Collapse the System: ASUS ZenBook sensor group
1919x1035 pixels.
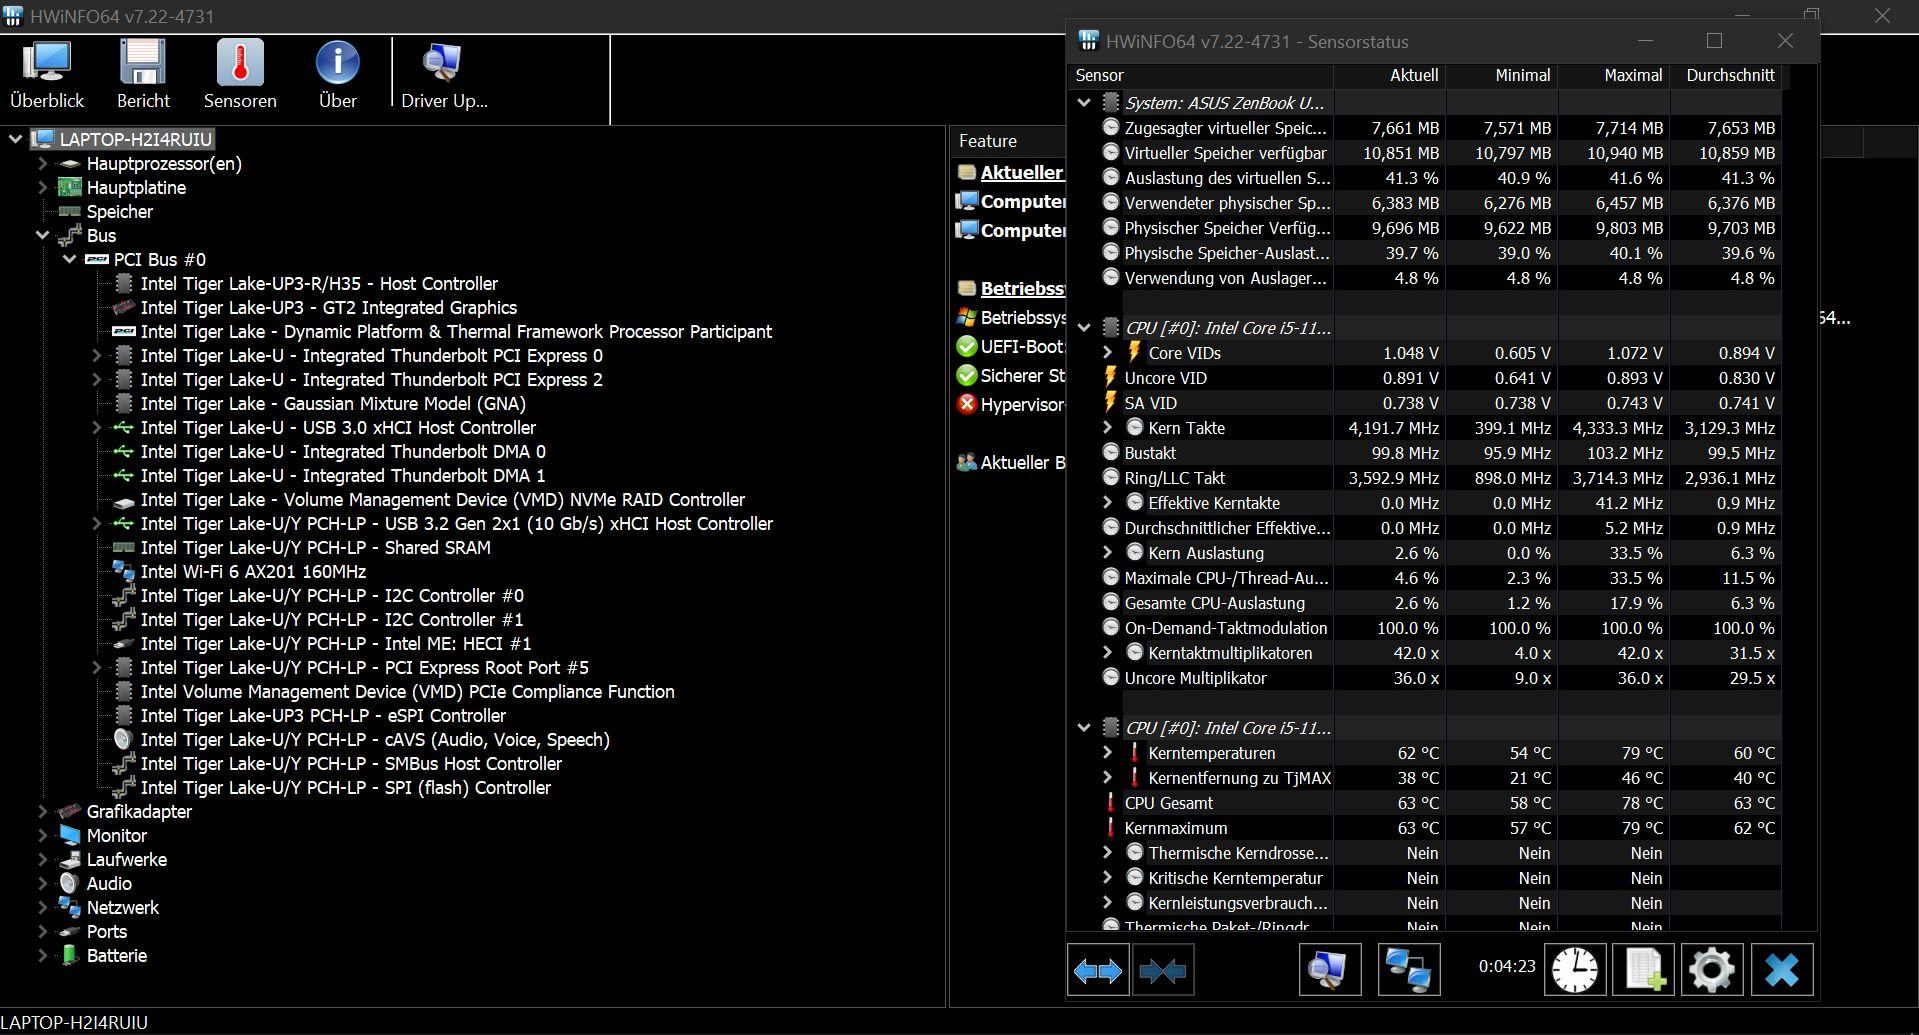point(1084,102)
